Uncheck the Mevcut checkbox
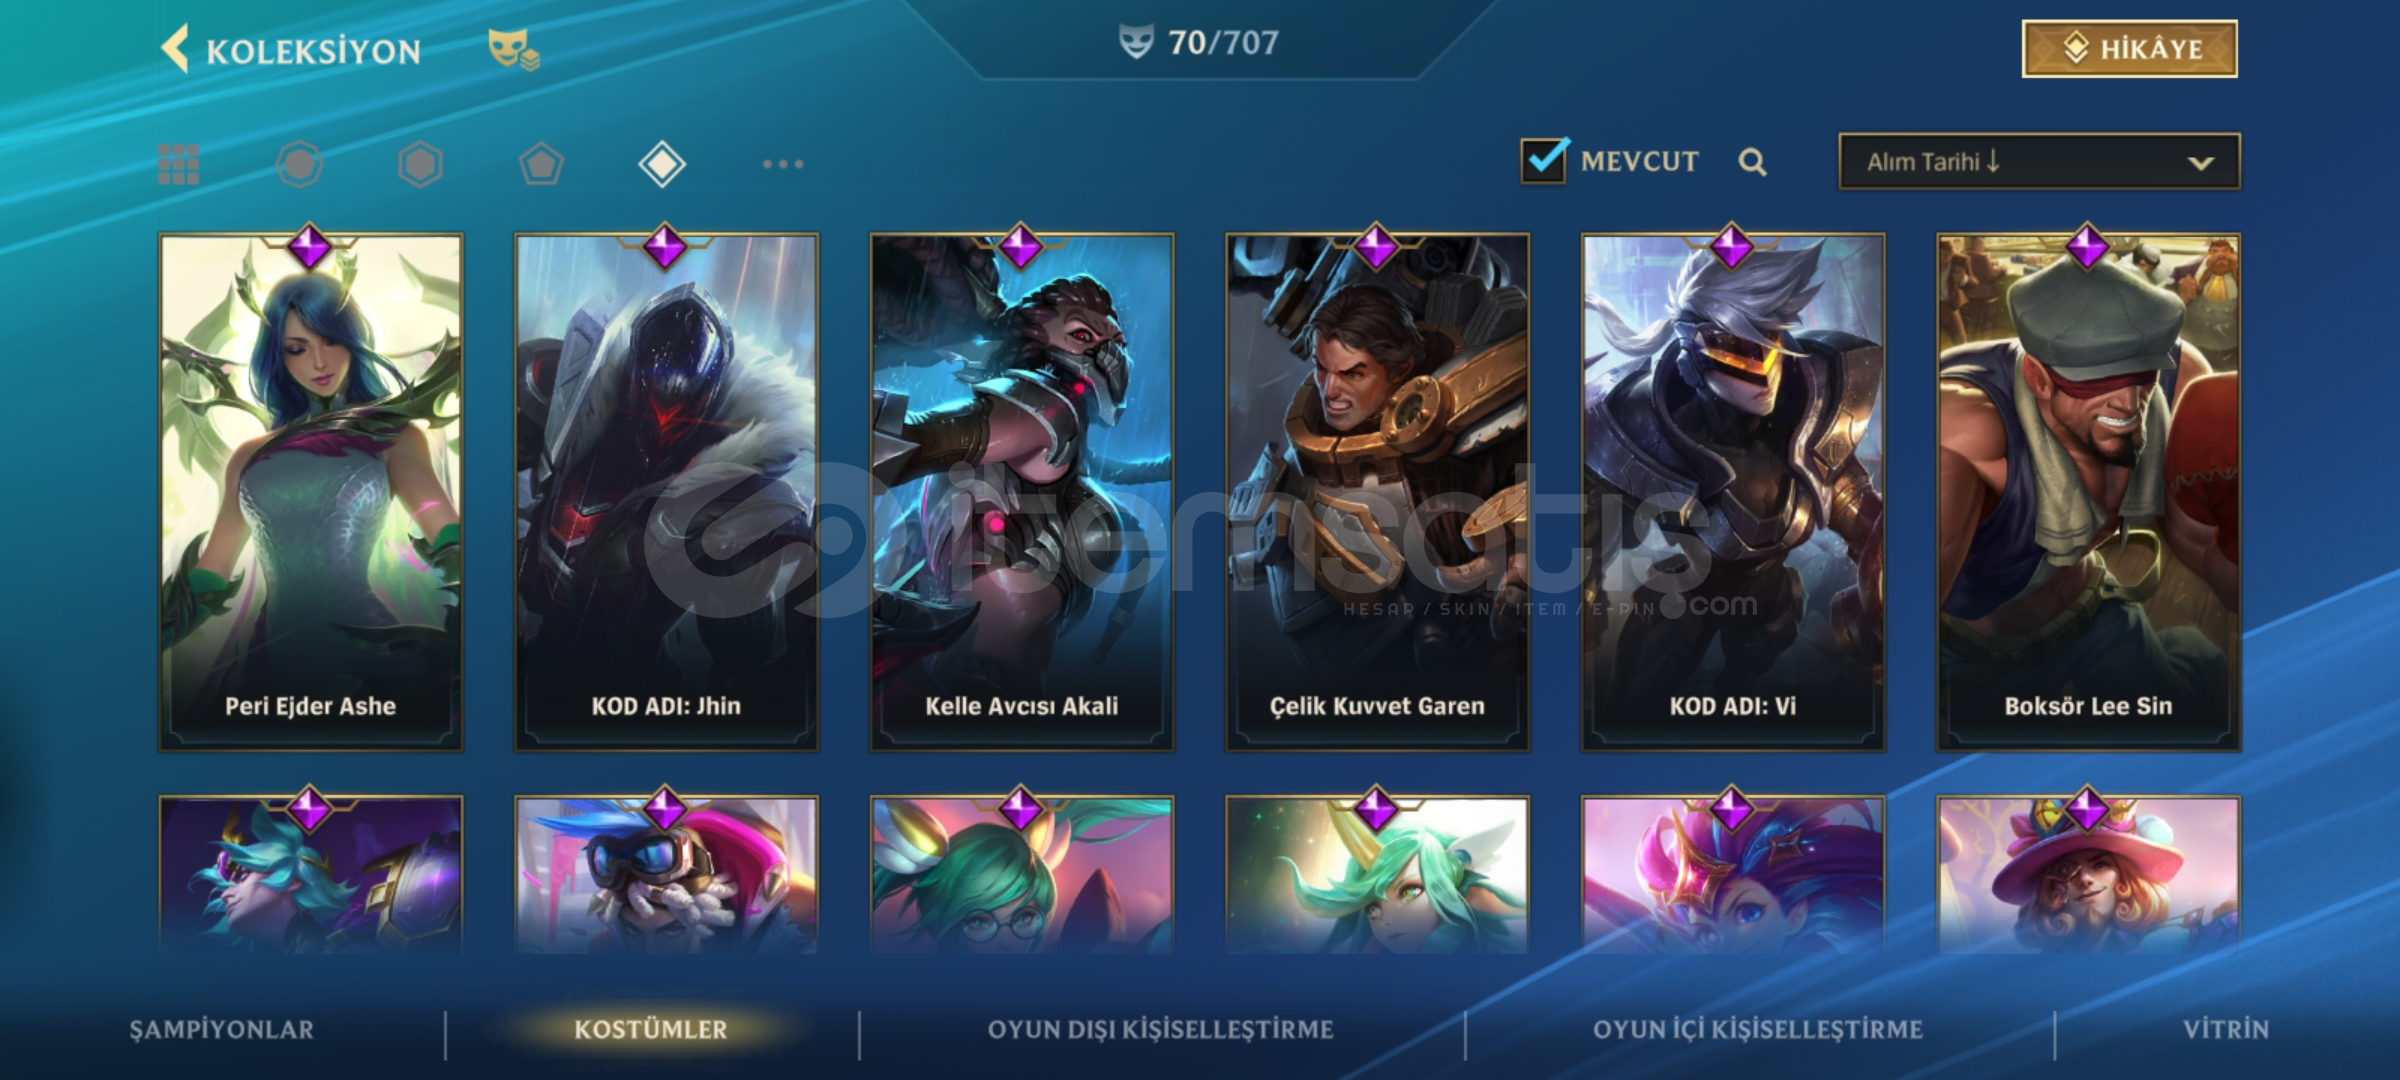 click(1543, 160)
